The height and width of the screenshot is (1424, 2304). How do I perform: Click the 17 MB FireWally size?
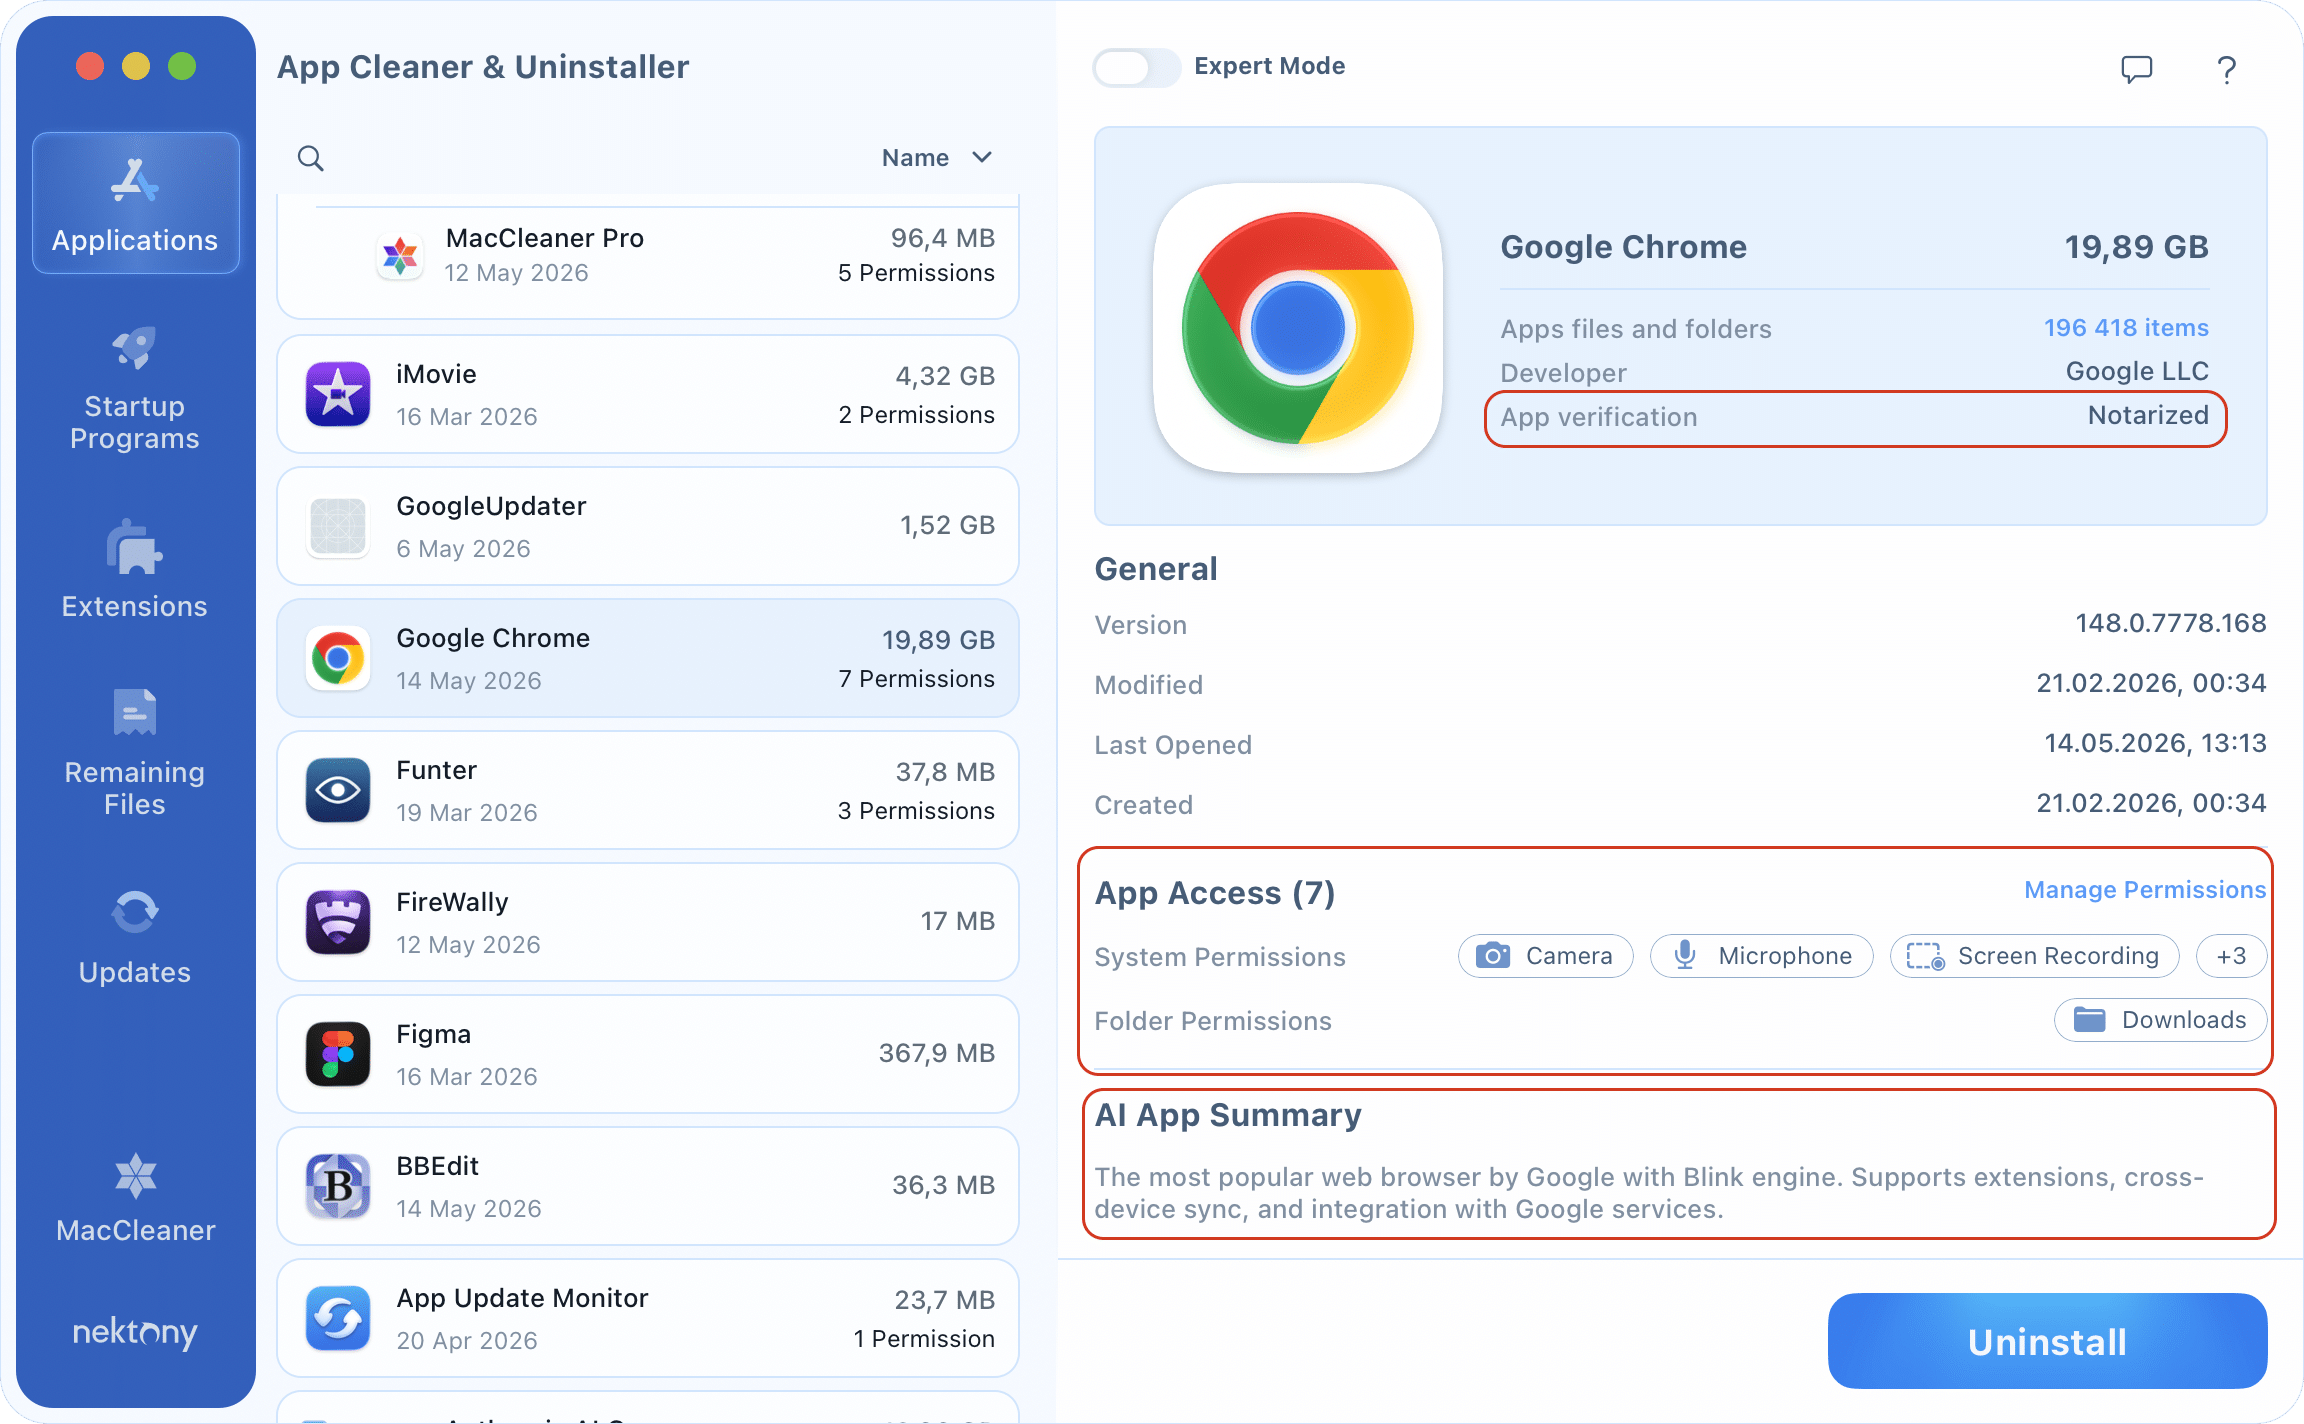(x=957, y=921)
